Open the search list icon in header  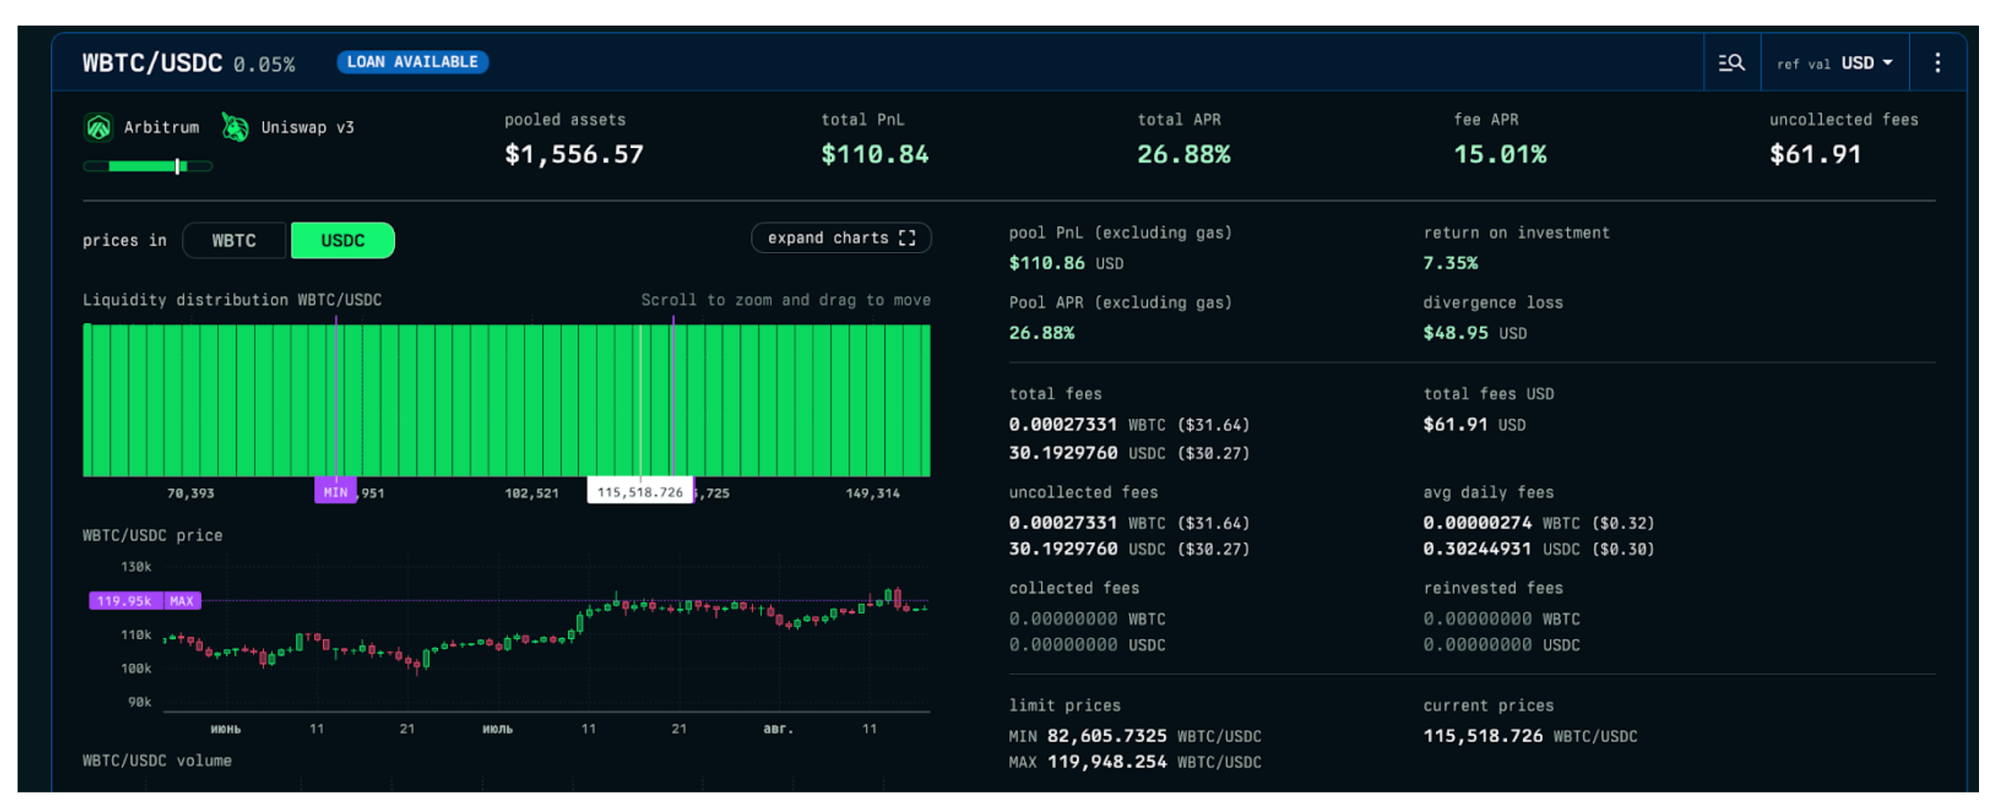coord(1731,63)
